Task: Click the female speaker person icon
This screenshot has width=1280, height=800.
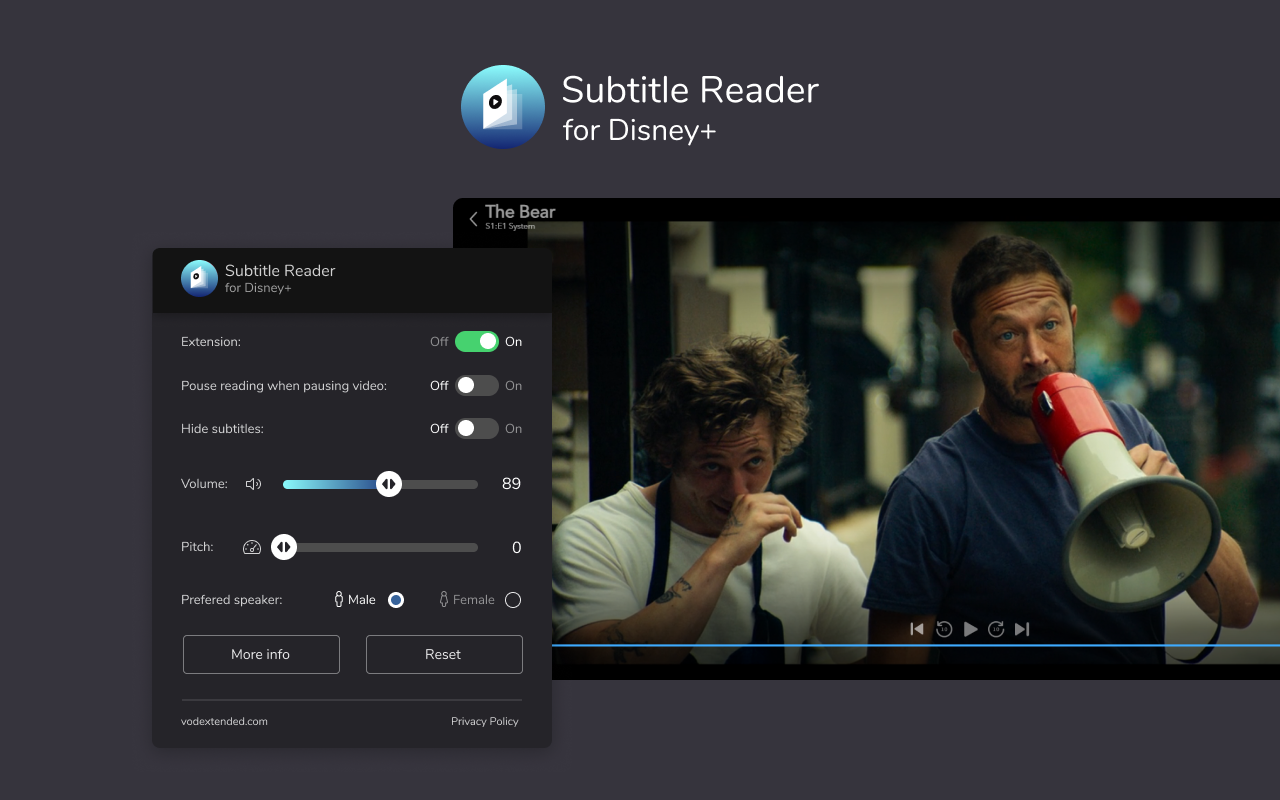Action: tap(444, 599)
